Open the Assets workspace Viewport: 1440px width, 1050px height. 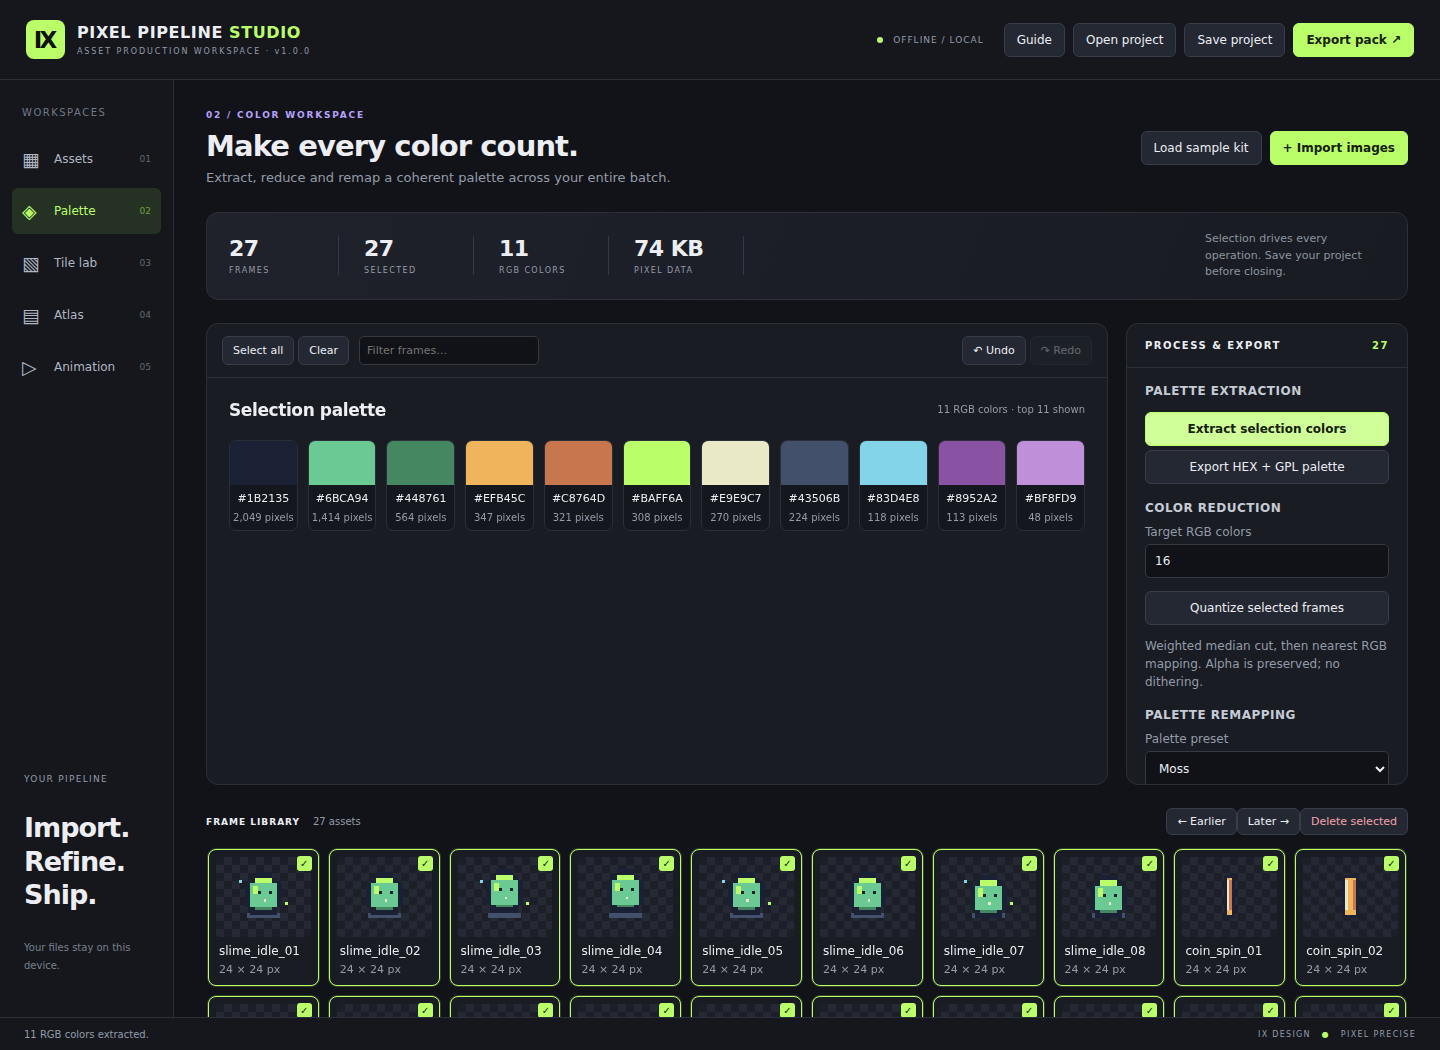(86, 159)
